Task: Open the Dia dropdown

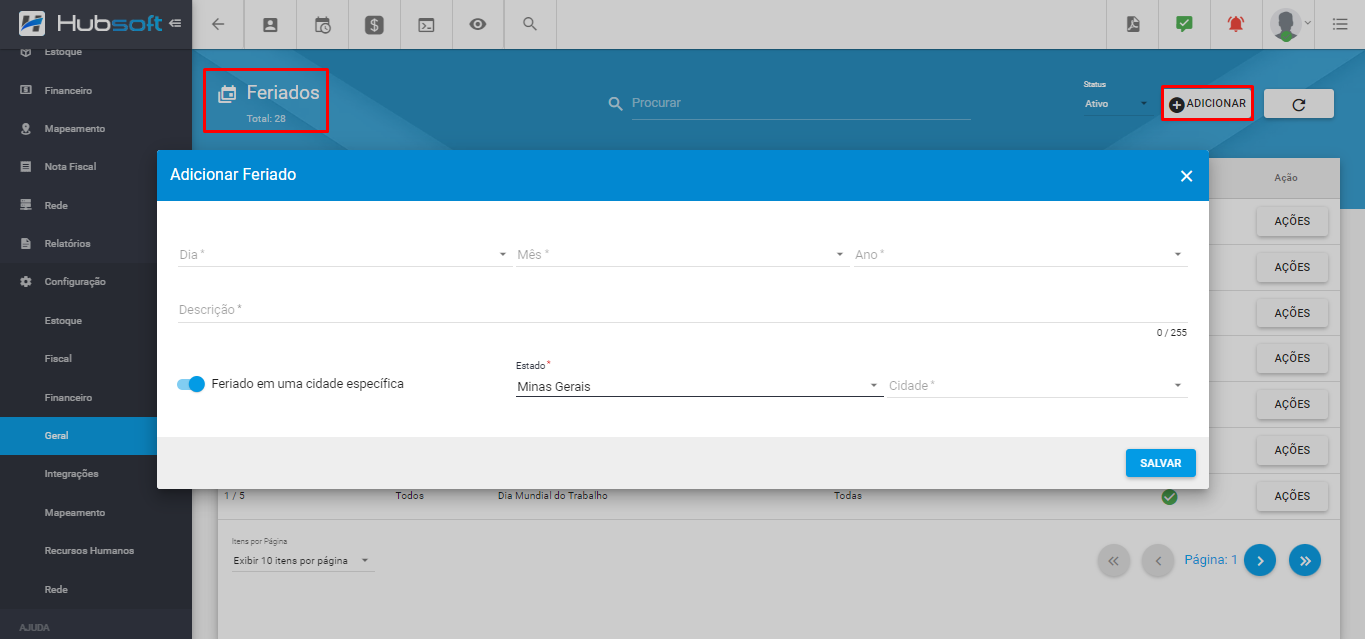Action: (x=344, y=255)
